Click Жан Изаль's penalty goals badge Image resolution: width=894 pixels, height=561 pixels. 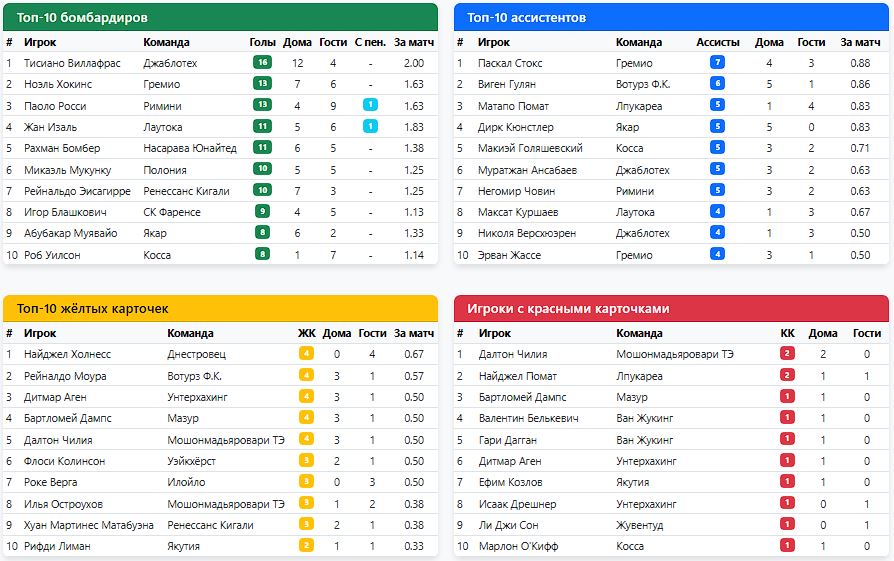[370, 126]
